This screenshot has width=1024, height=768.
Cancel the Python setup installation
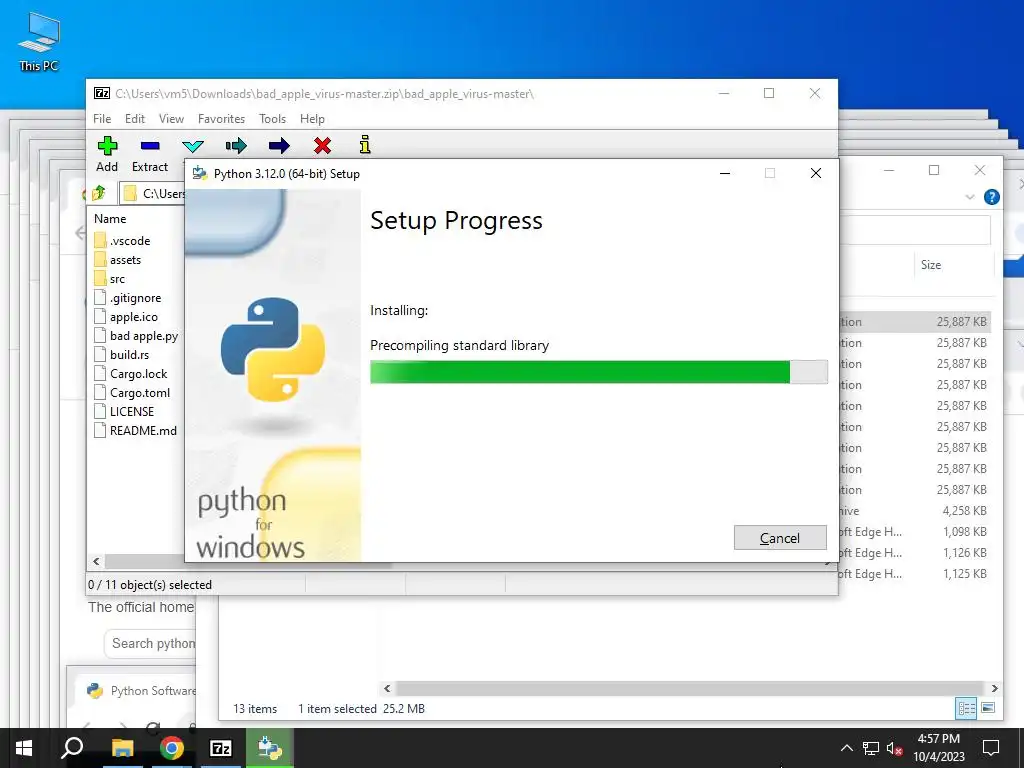tap(780, 537)
